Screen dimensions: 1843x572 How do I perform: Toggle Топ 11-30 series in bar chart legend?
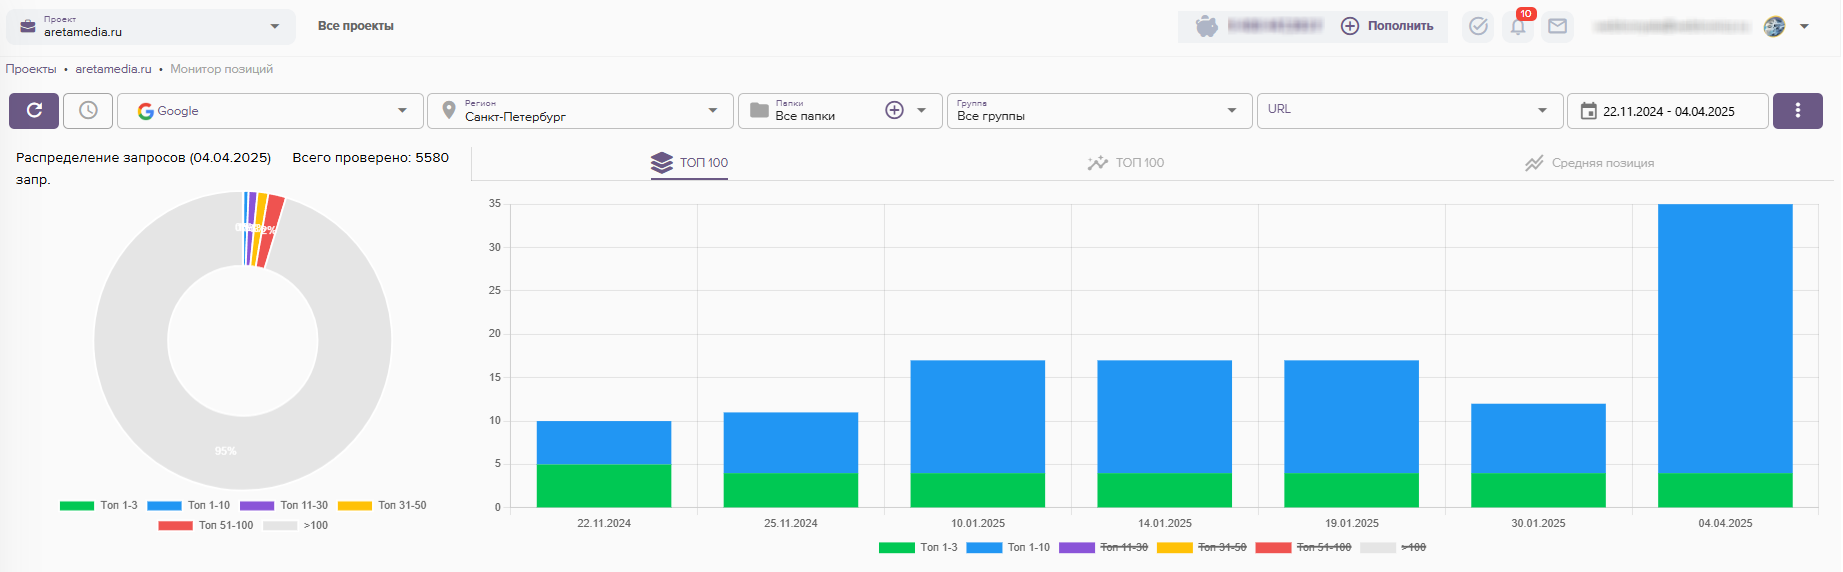(x=1103, y=547)
